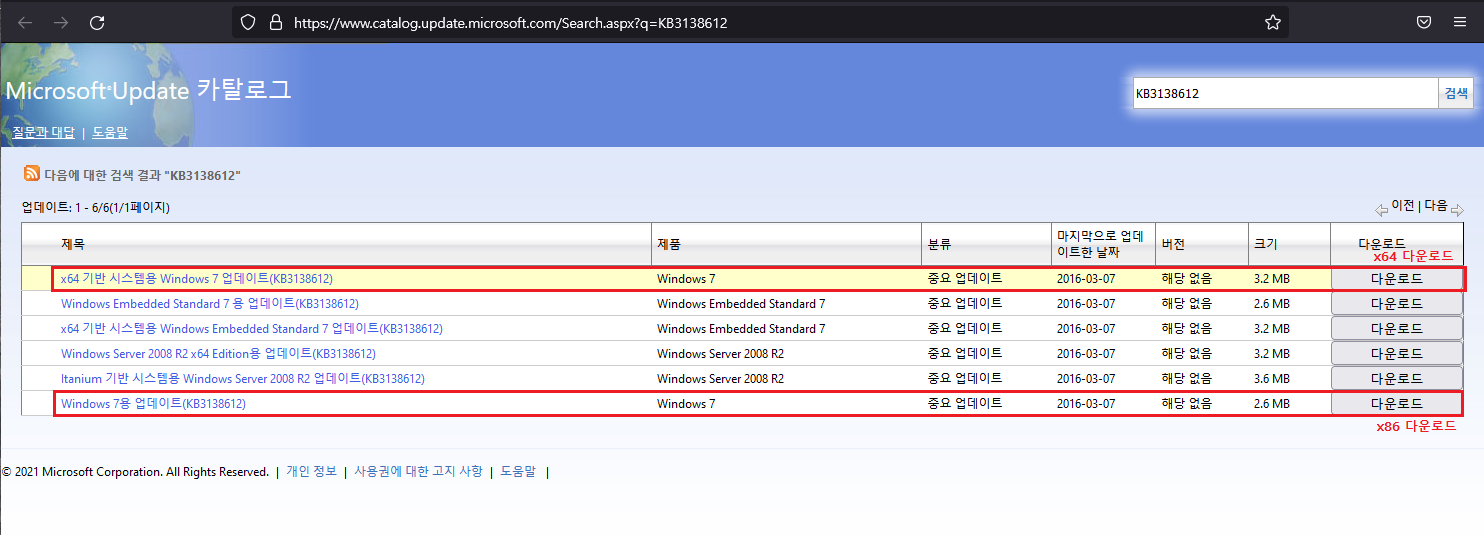Viewport: 1484px width, 535px height.
Task: Sort by the 제품 column header
Action: pyautogui.click(x=669, y=244)
